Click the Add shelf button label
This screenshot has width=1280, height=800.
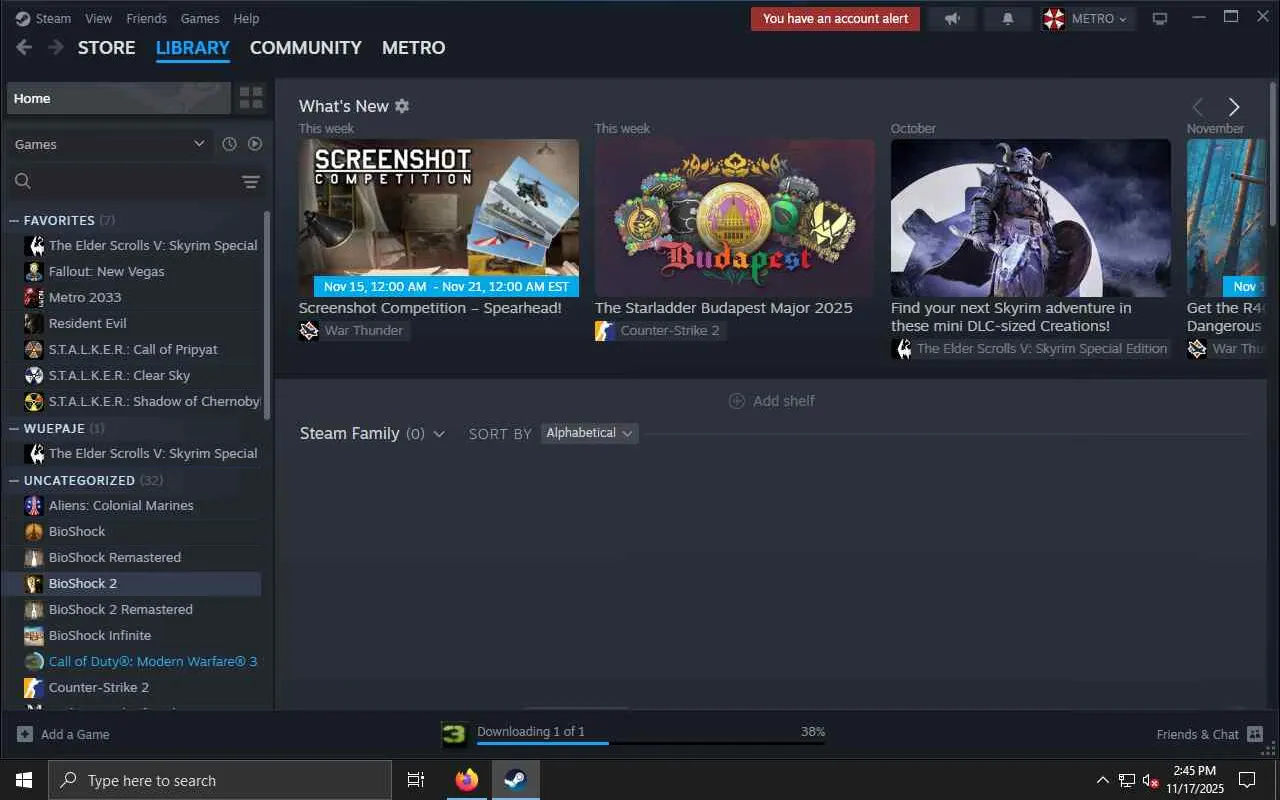pos(784,401)
